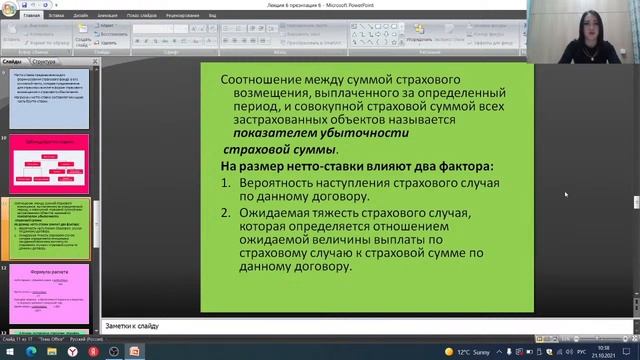
Task: Open the Макет layout dropdown
Action: [106, 25]
